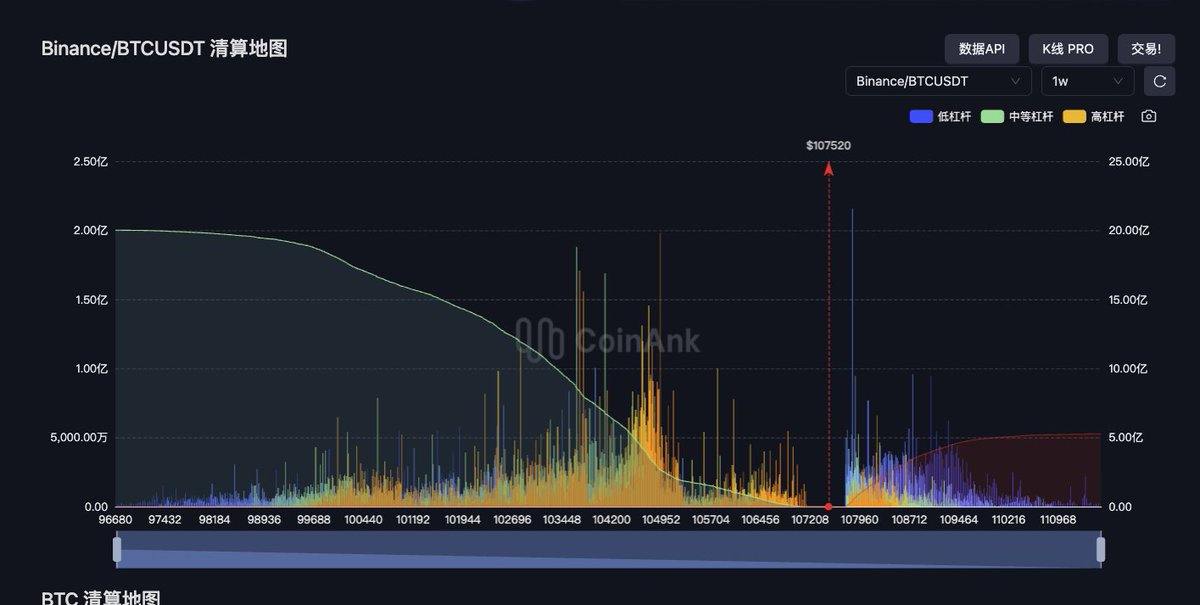The image size is (1200, 605).
Task: Click x-axis label 96680
Action: (116, 520)
